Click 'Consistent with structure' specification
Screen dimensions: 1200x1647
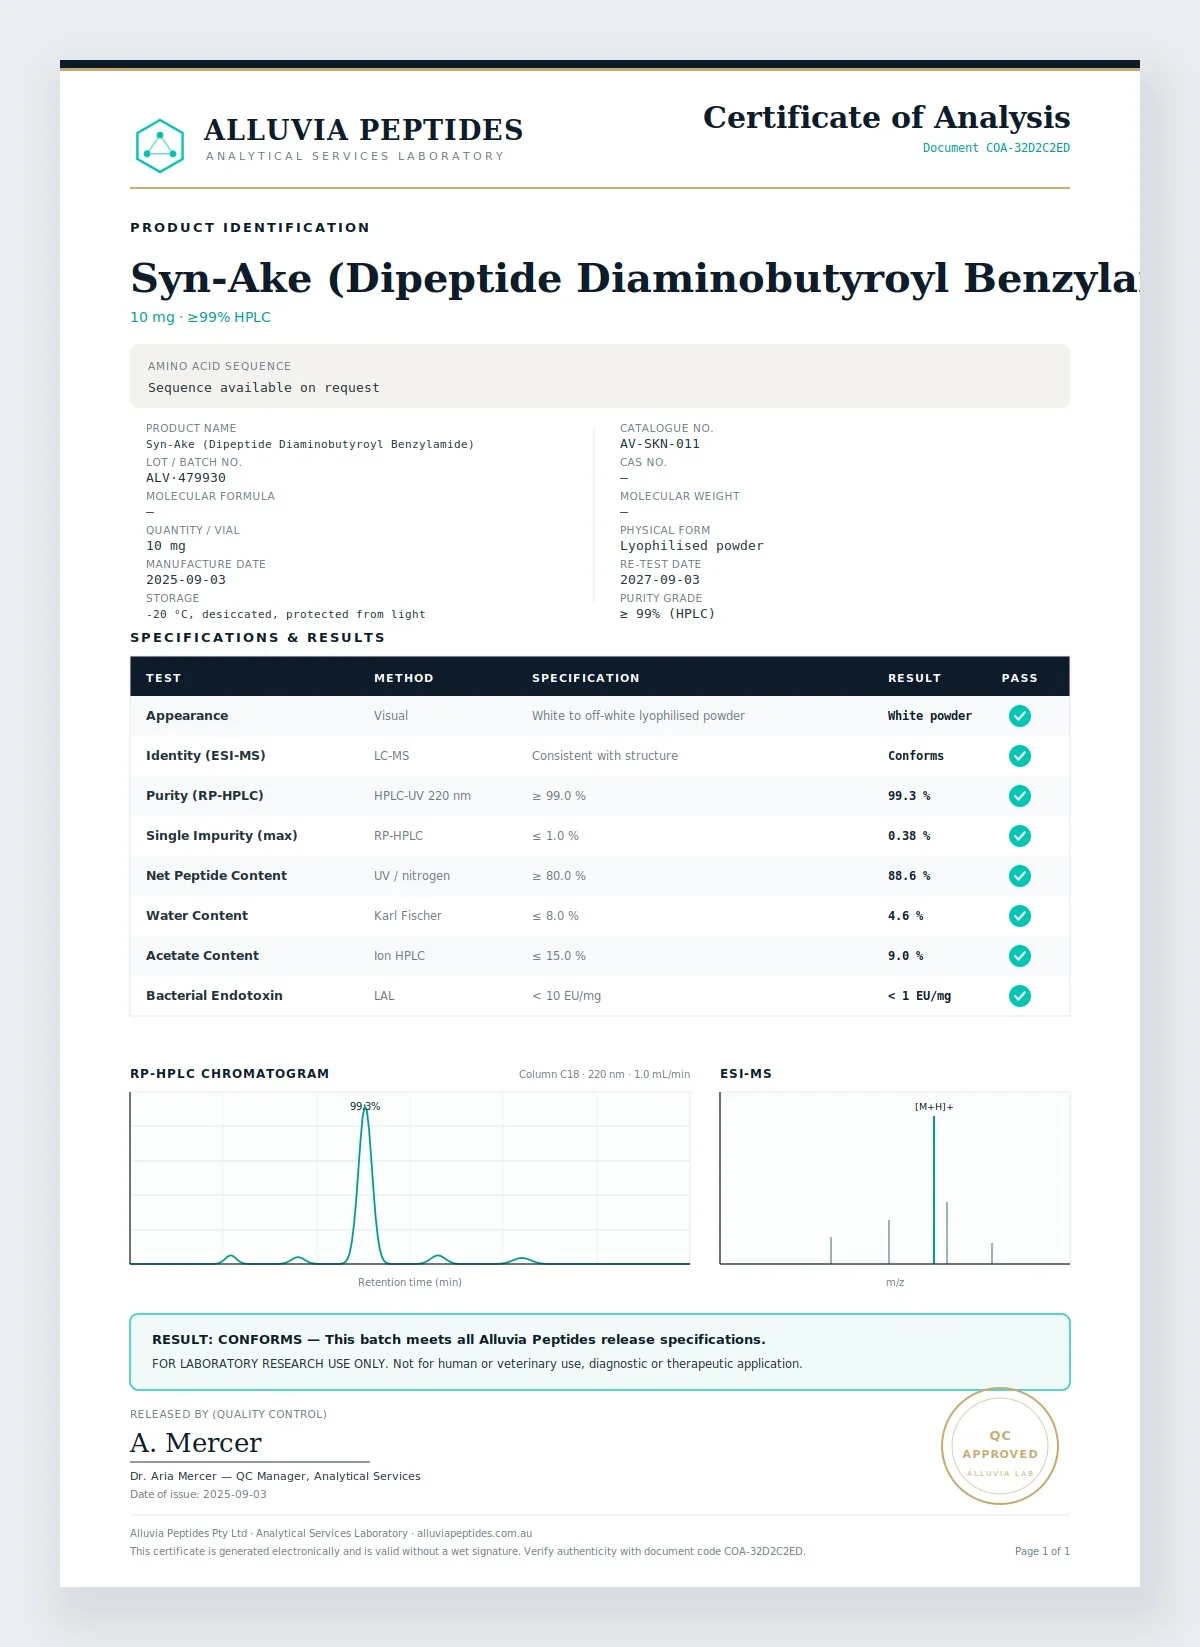tap(605, 756)
